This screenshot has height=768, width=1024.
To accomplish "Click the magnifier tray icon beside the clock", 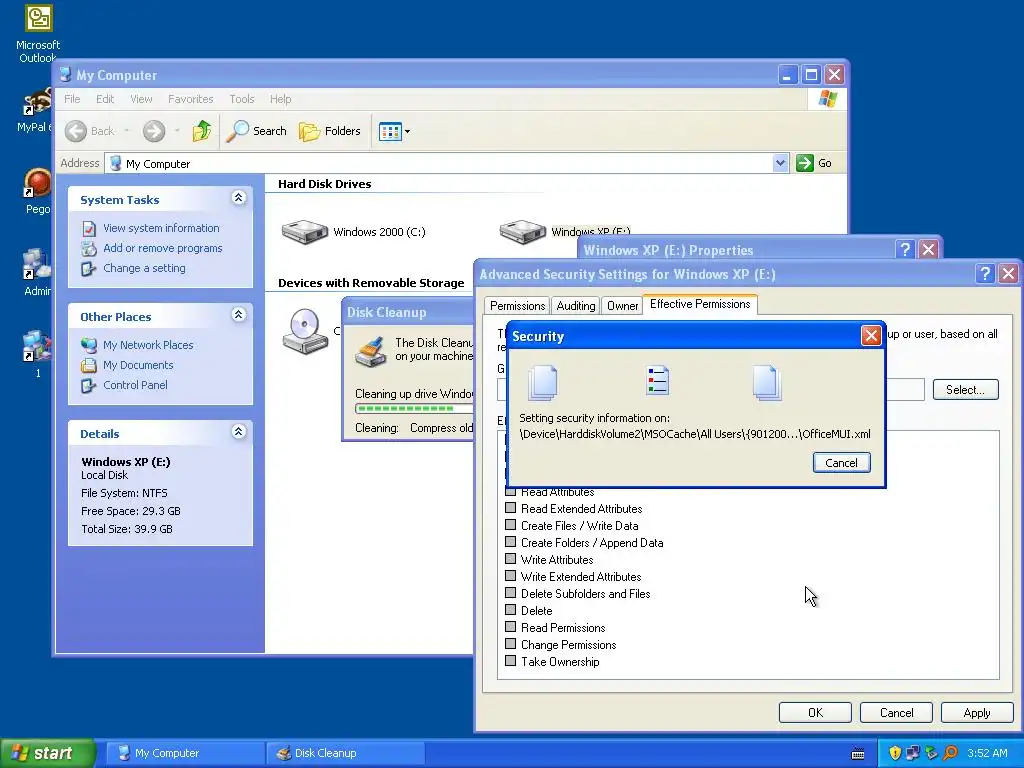I will pos(950,753).
